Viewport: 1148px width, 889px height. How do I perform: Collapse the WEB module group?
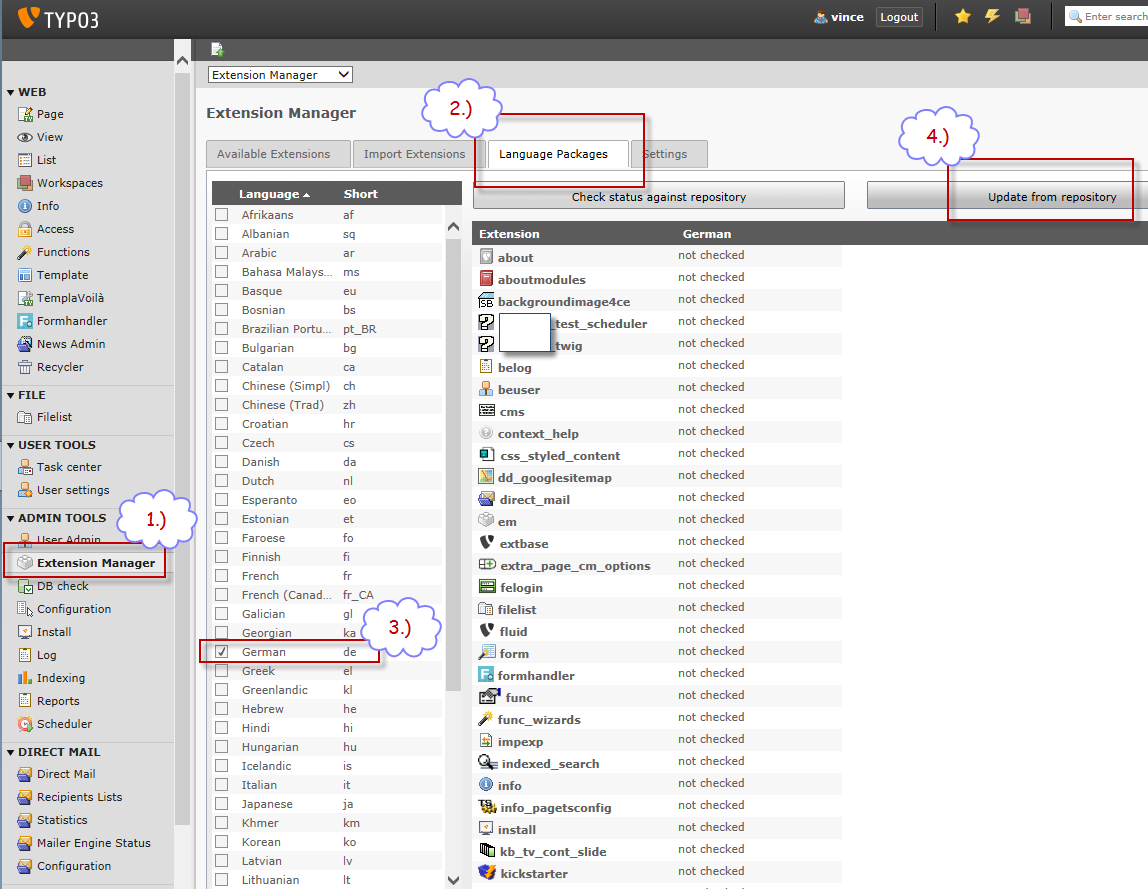click(11, 92)
